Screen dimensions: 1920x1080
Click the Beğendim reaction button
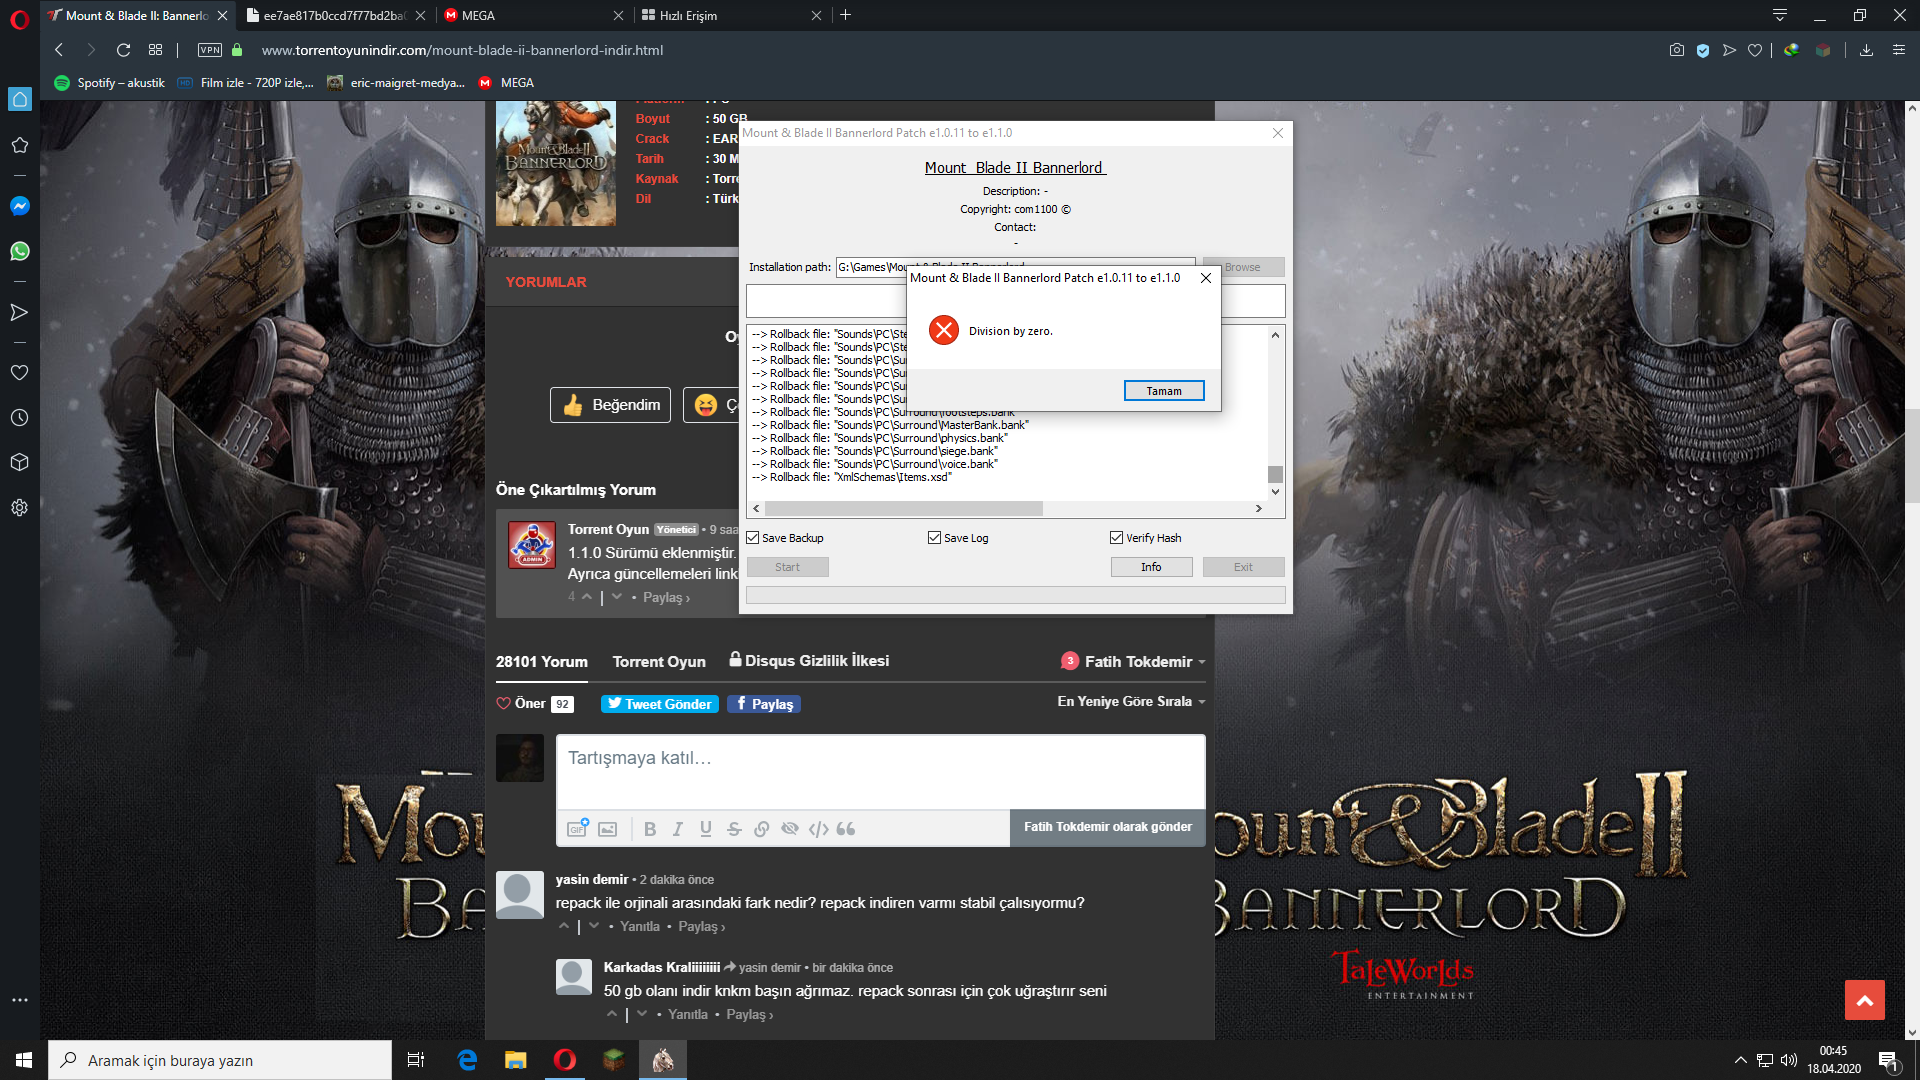pyautogui.click(x=611, y=405)
